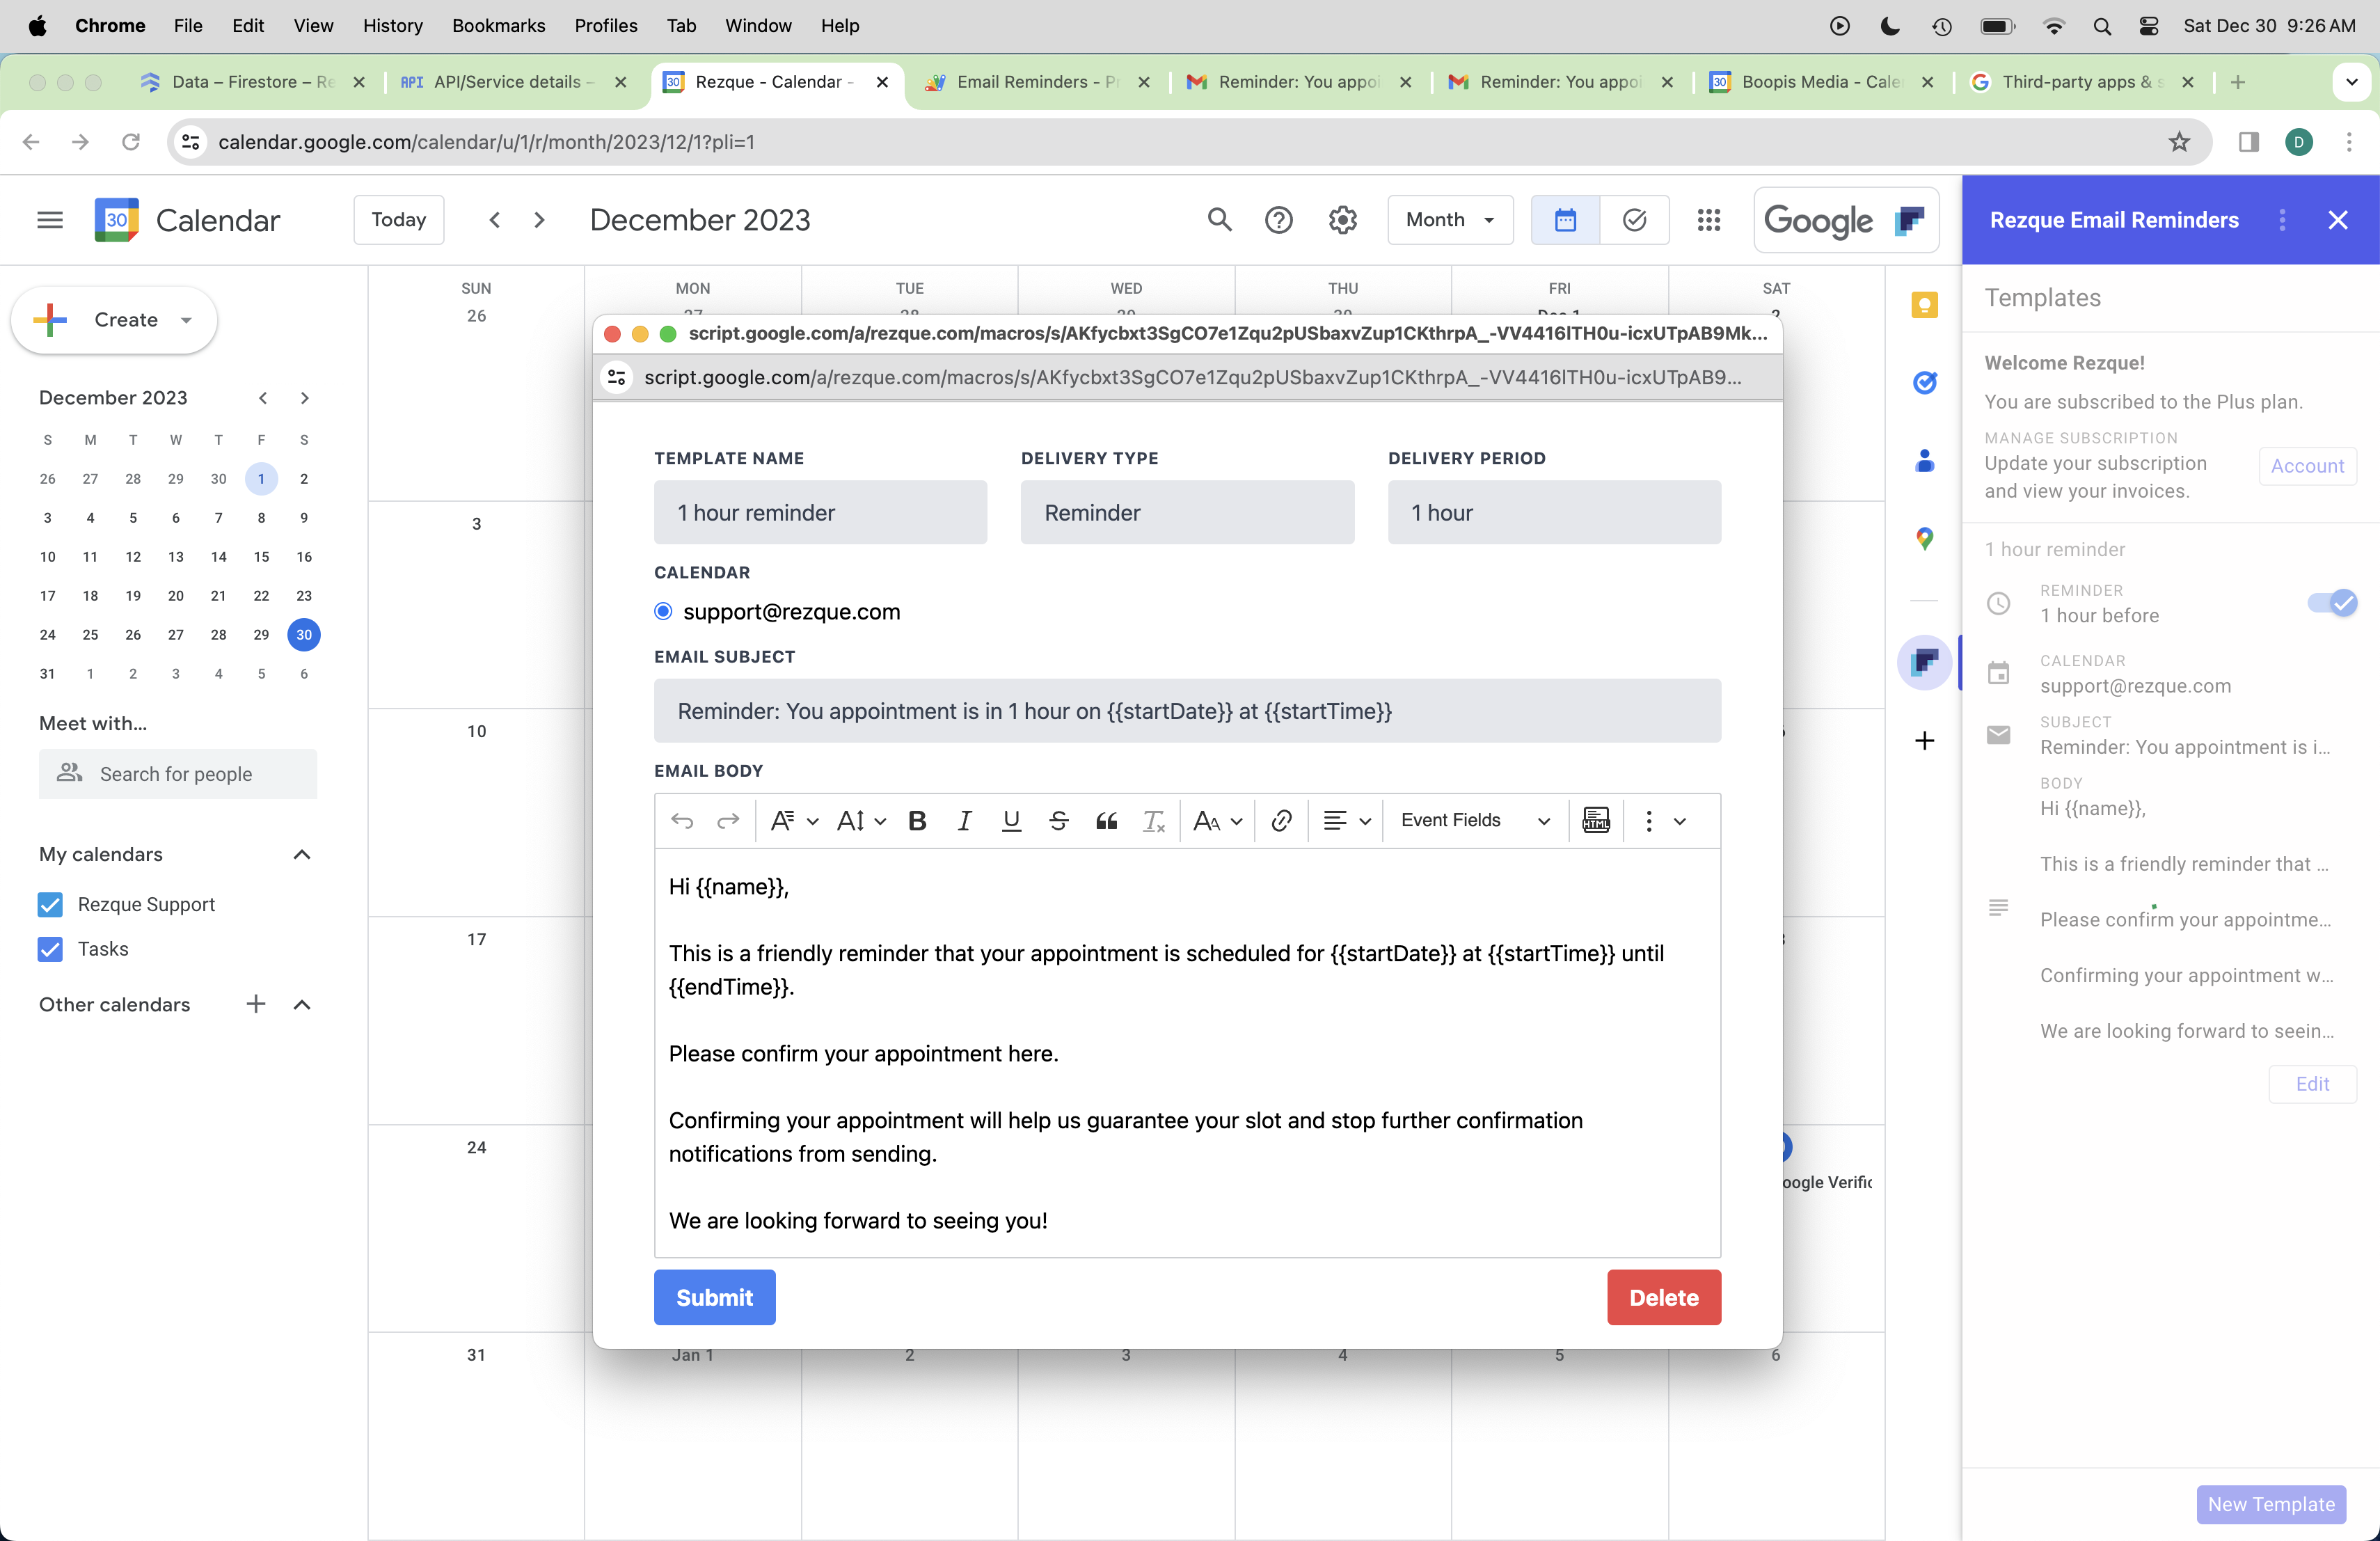This screenshot has height=1541, width=2380.
Task: Expand the Create button dropdown arrow
Action: [x=186, y=321]
